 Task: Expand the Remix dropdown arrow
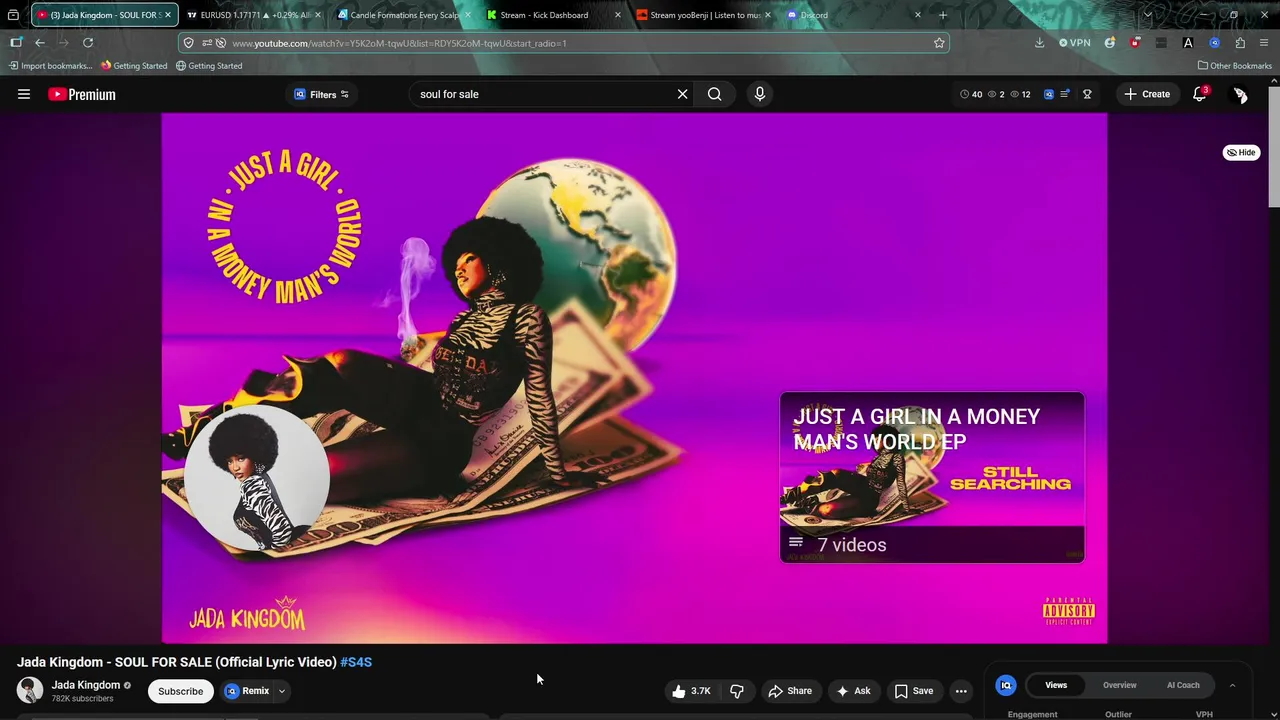(x=282, y=691)
